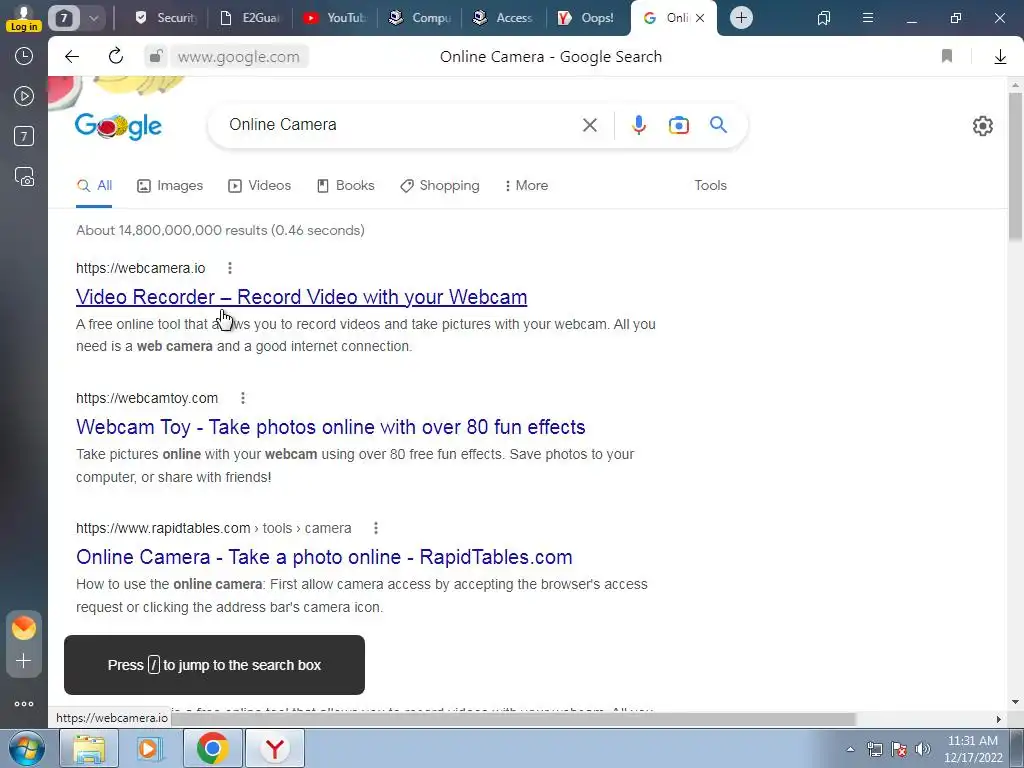1024x768 pixels.
Task: Open sidebar three-dots menu
Action: coord(24,704)
